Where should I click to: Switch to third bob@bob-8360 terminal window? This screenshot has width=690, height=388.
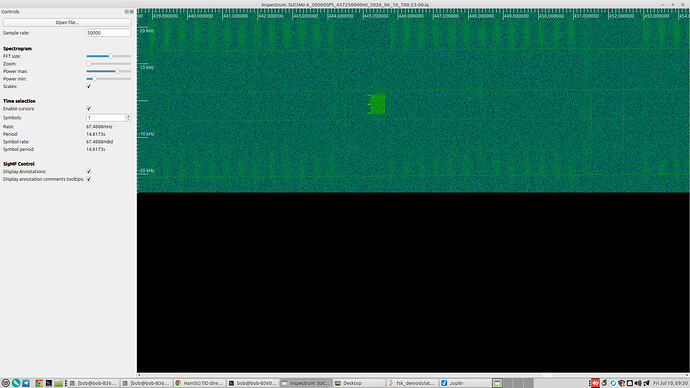point(252,383)
